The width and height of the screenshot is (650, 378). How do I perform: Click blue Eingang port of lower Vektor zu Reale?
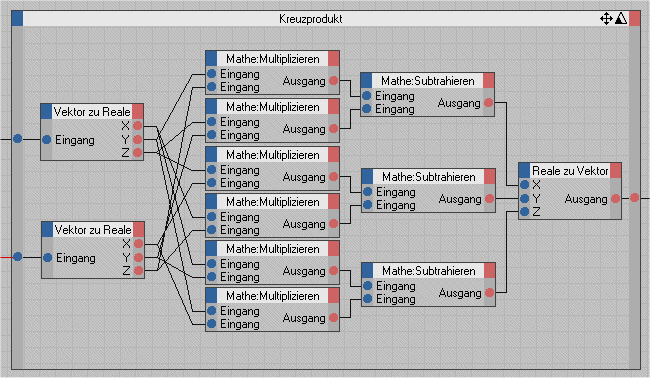tap(47, 258)
